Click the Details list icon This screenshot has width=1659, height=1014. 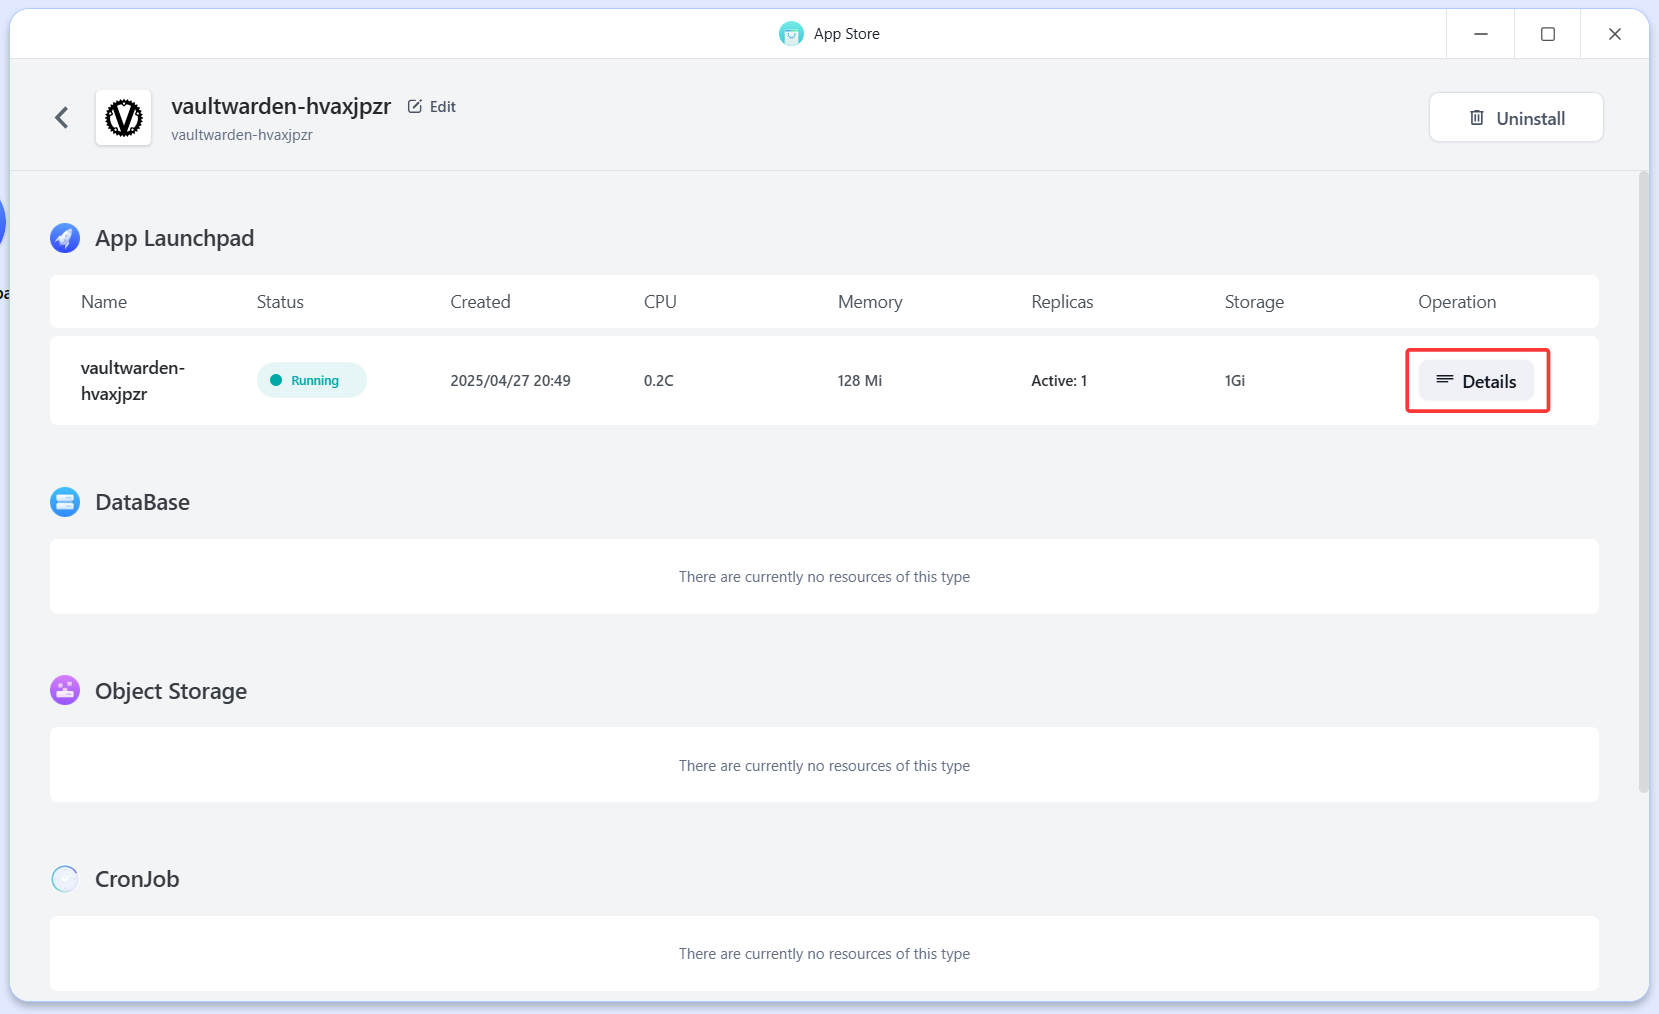click(1445, 380)
